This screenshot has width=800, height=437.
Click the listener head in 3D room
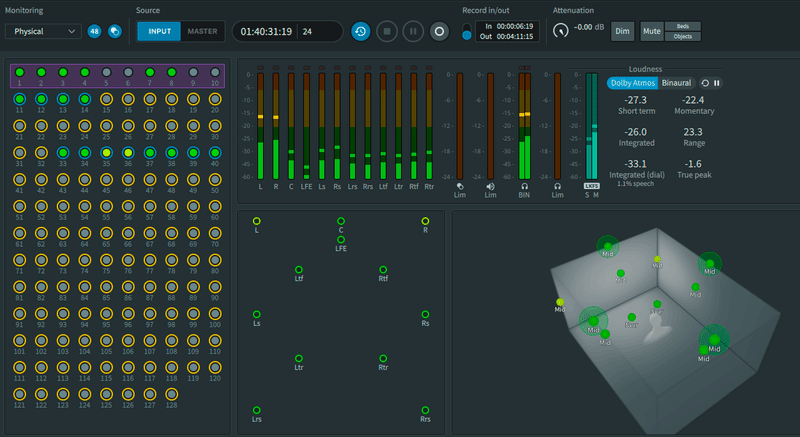(x=655, y=327)
